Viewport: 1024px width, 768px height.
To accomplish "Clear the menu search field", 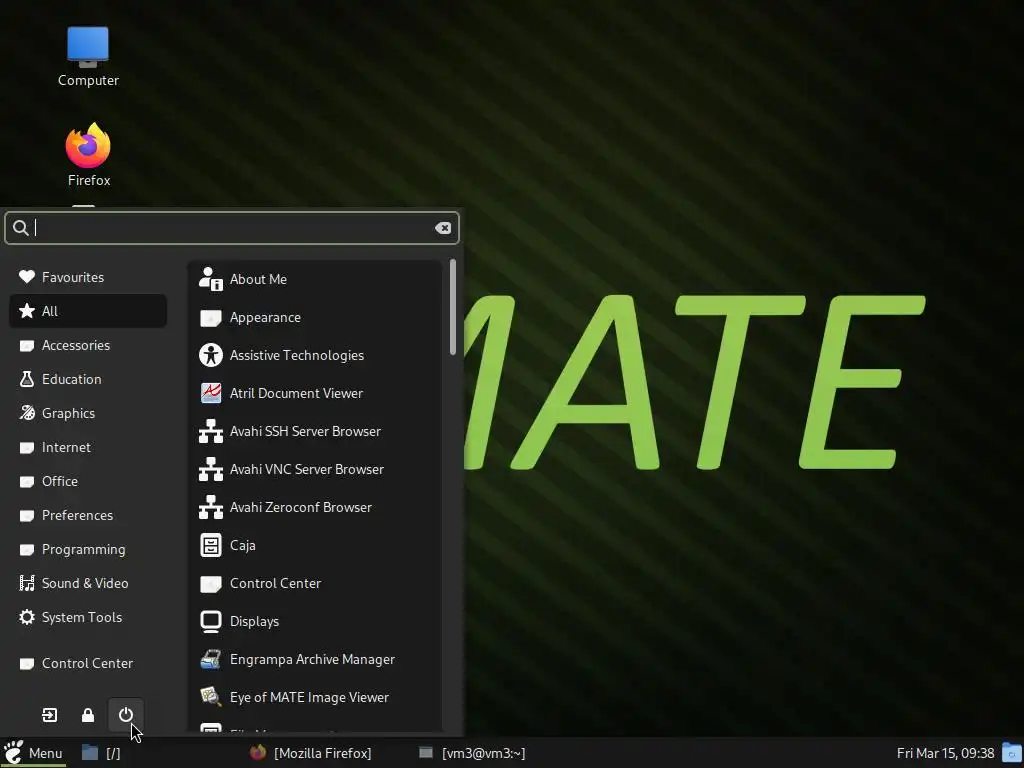I will pyautogui.click(x=443, y=227).
